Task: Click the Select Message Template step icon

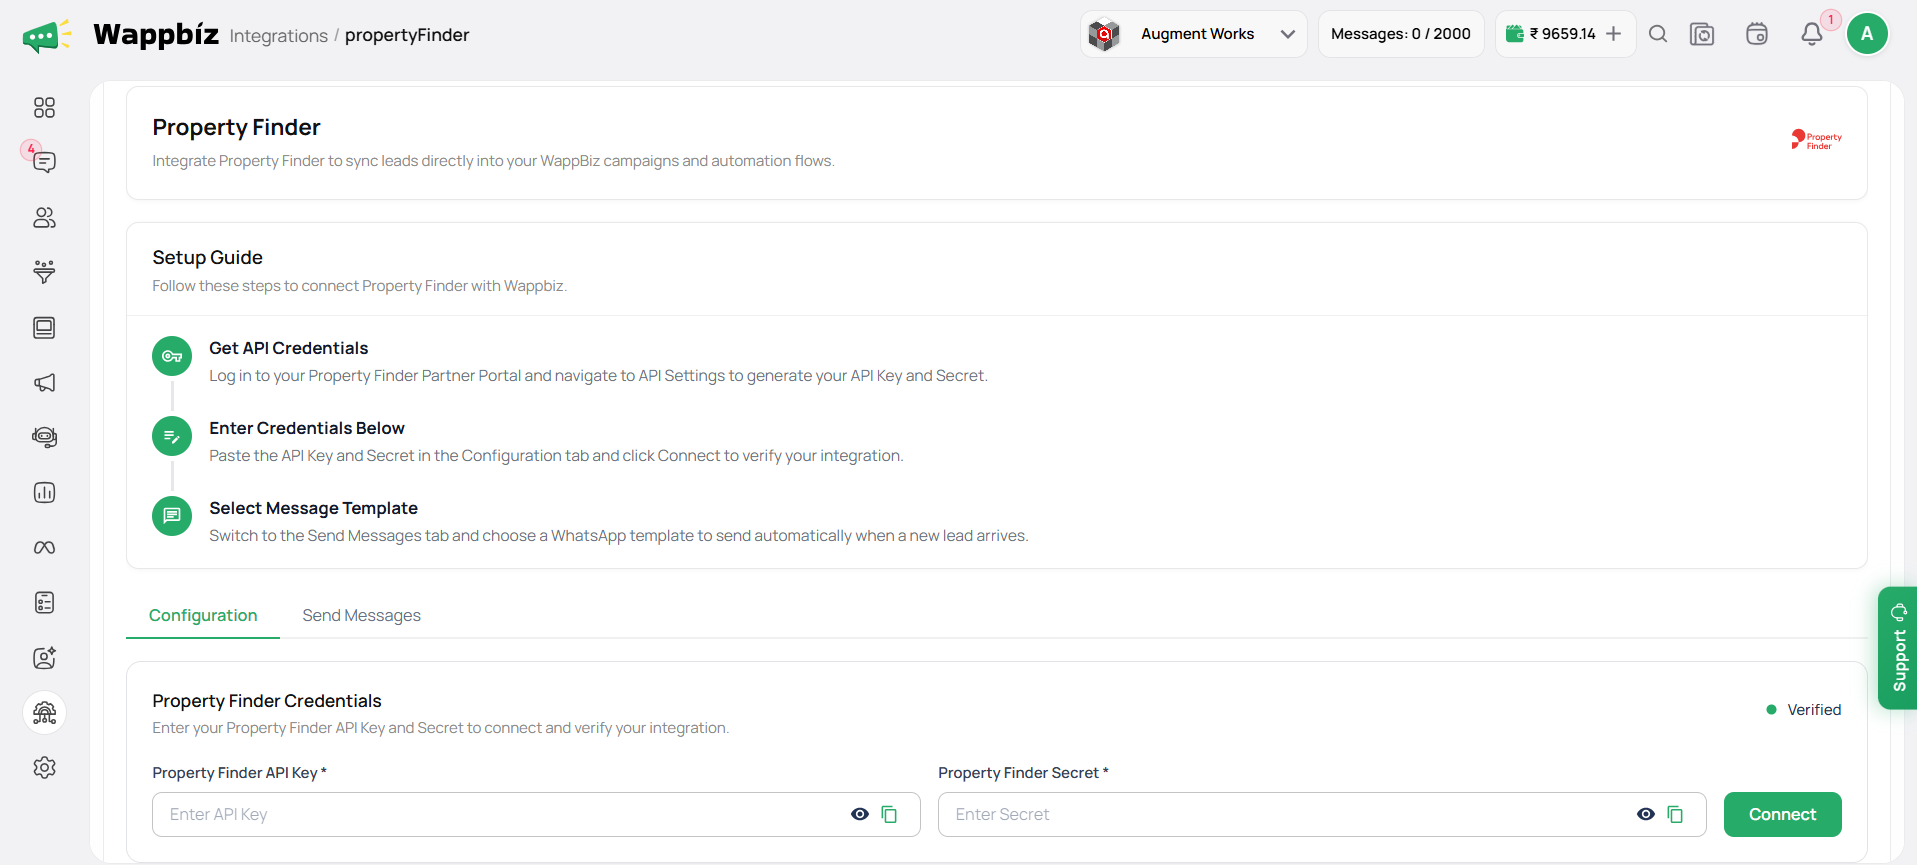Action: coord(172,516)
